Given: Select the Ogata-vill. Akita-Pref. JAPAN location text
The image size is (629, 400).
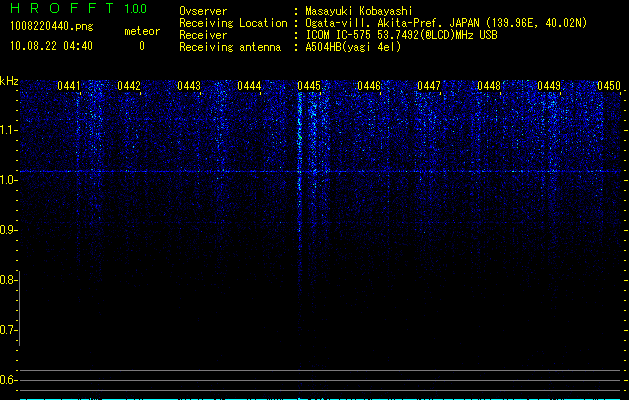Looking at the screenshot, I should (446, 24).
